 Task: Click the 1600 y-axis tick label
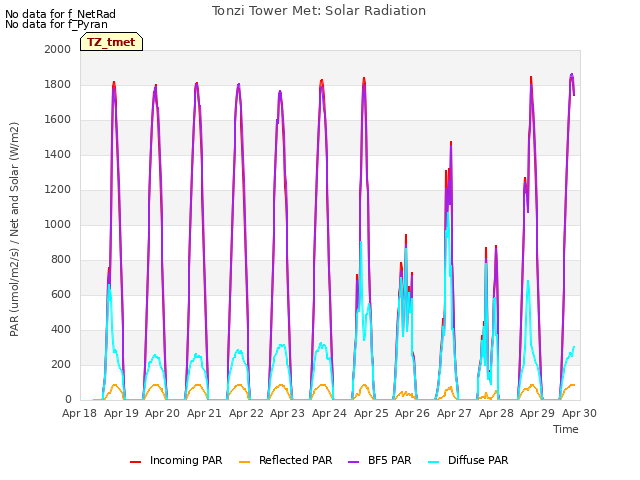[x=58, y=120]
